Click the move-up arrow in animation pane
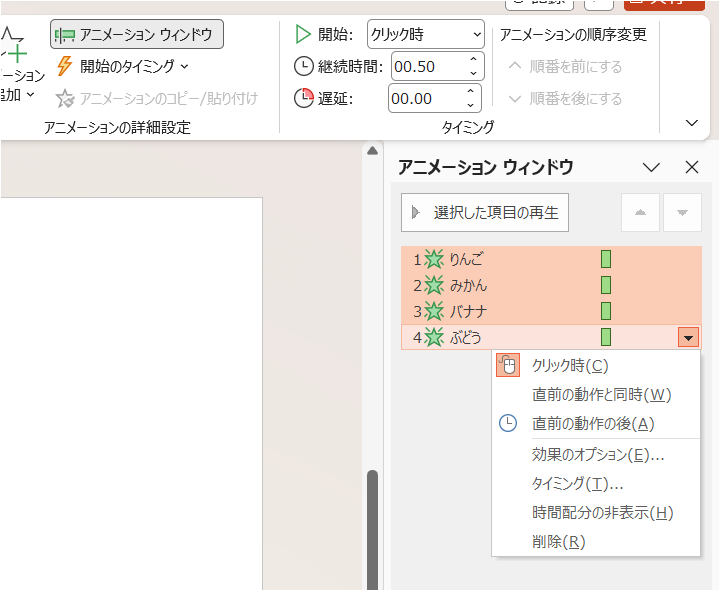Screen dimensions: 720x591 tap(641, 213)
